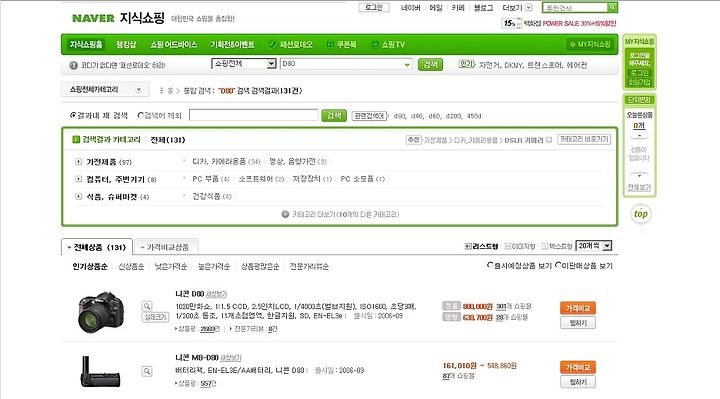
Task: Click orange 가격비교 button for 니콘 MB-D80
Action: click(x=578, y=367)
